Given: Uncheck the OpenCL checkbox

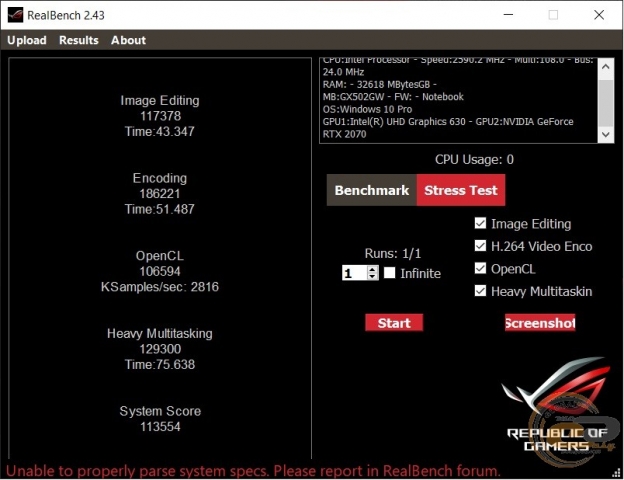Looking at the screenshot, I should pos(480,269).
